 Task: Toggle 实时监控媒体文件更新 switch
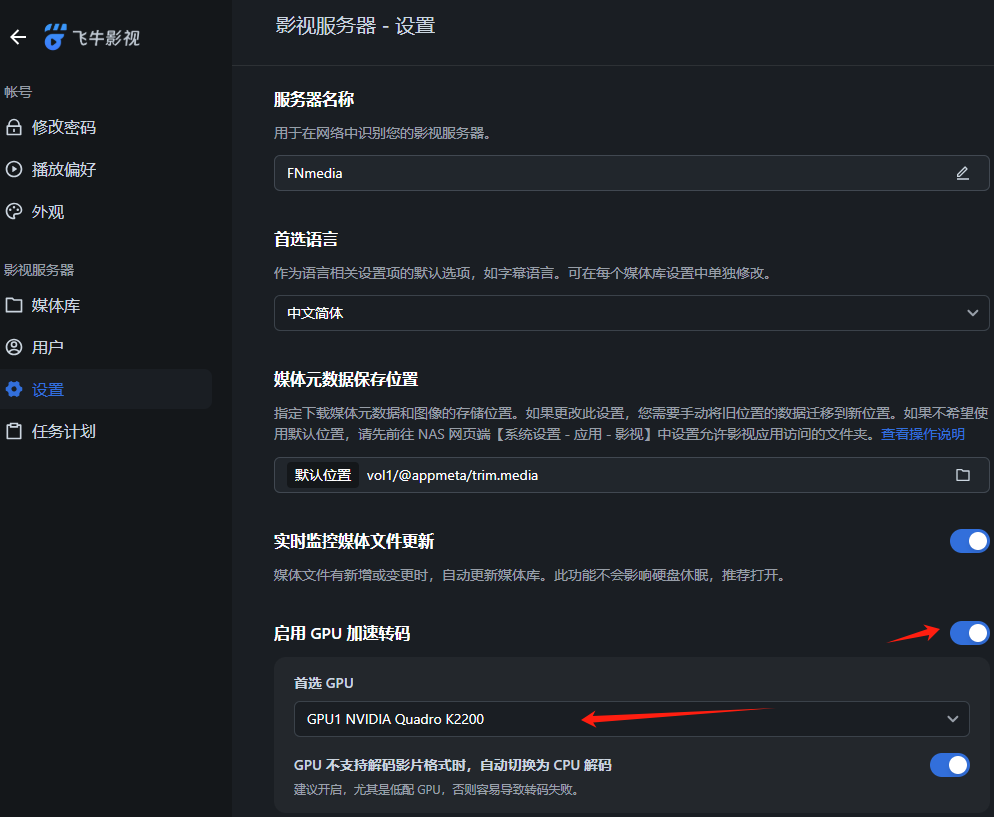969,541
